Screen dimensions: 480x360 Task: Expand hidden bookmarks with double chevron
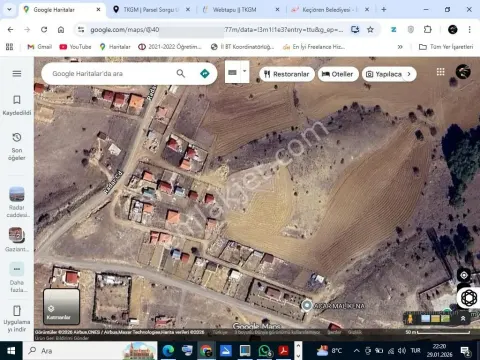[x=400, y=47]
